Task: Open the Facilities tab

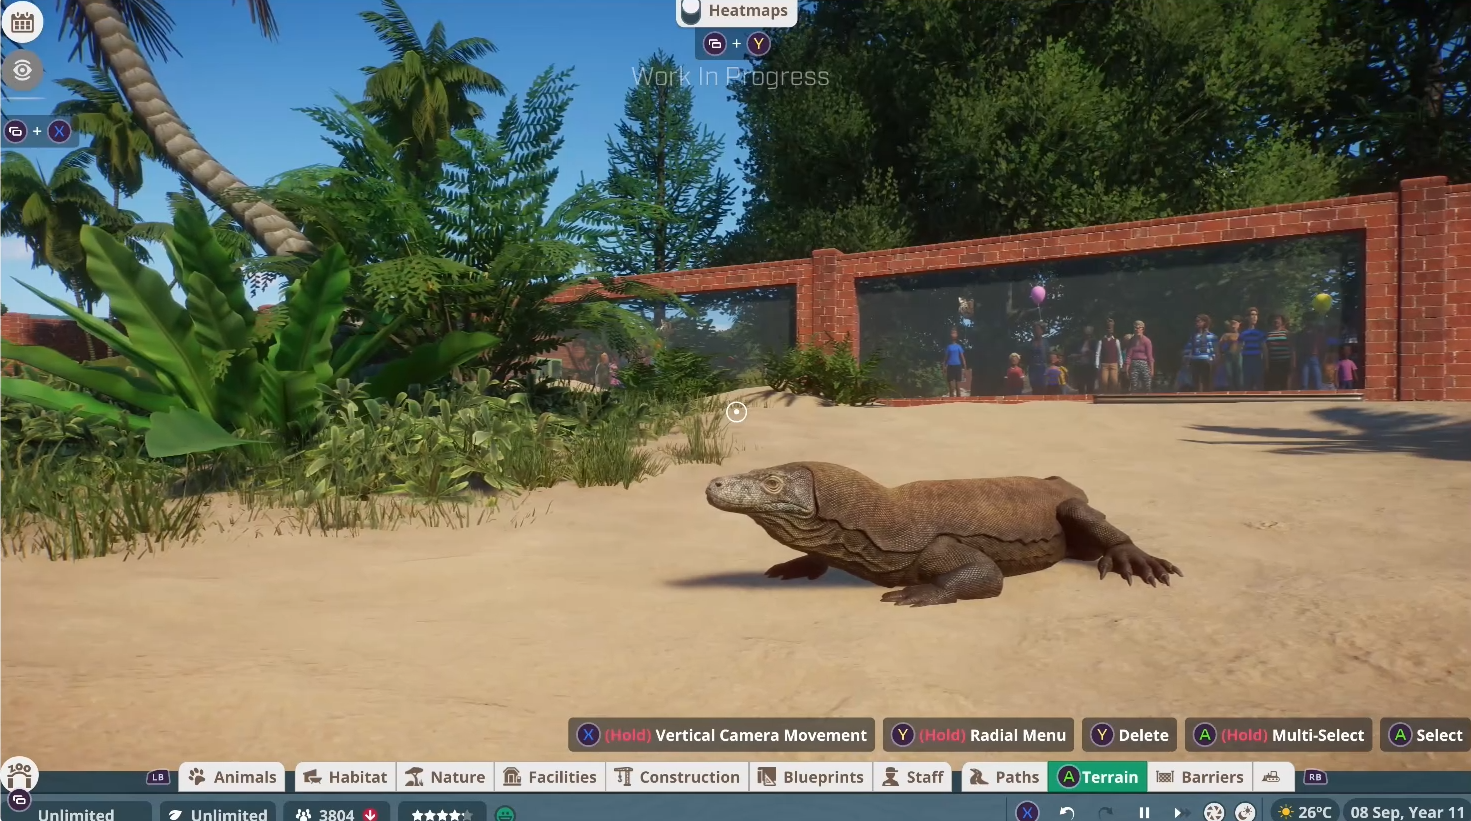Action: (550, 777)
